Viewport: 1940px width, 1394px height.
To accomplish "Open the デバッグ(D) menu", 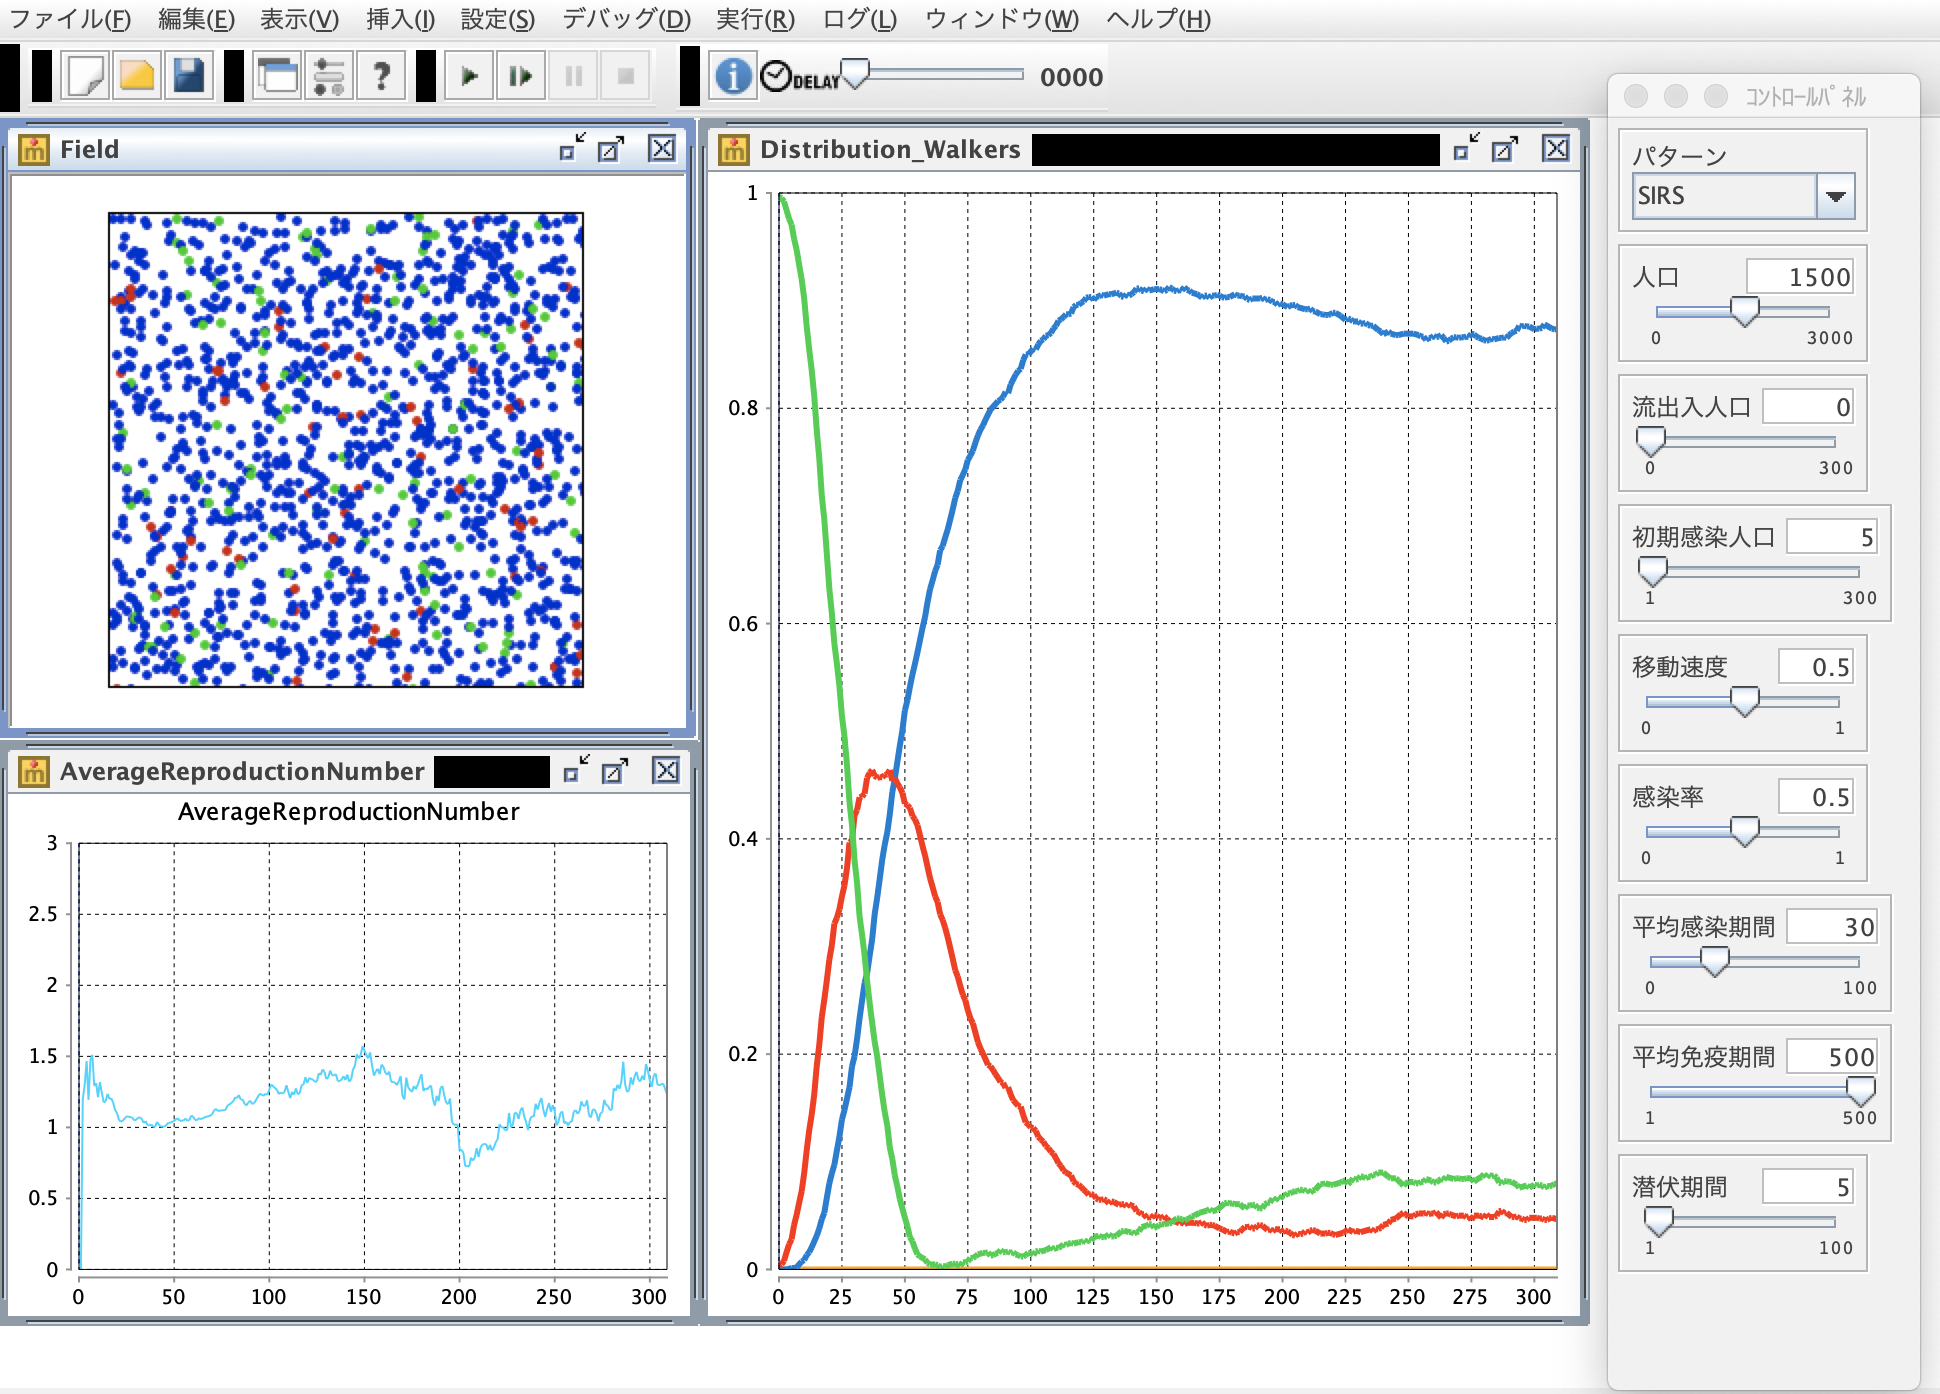I will point(626,19).
